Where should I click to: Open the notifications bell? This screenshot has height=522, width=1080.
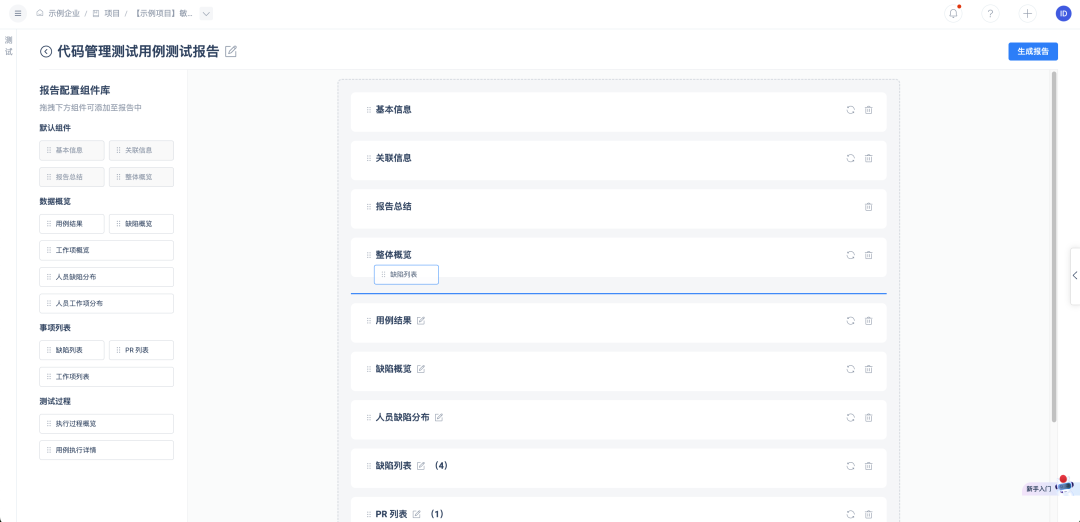click(953, 13)
